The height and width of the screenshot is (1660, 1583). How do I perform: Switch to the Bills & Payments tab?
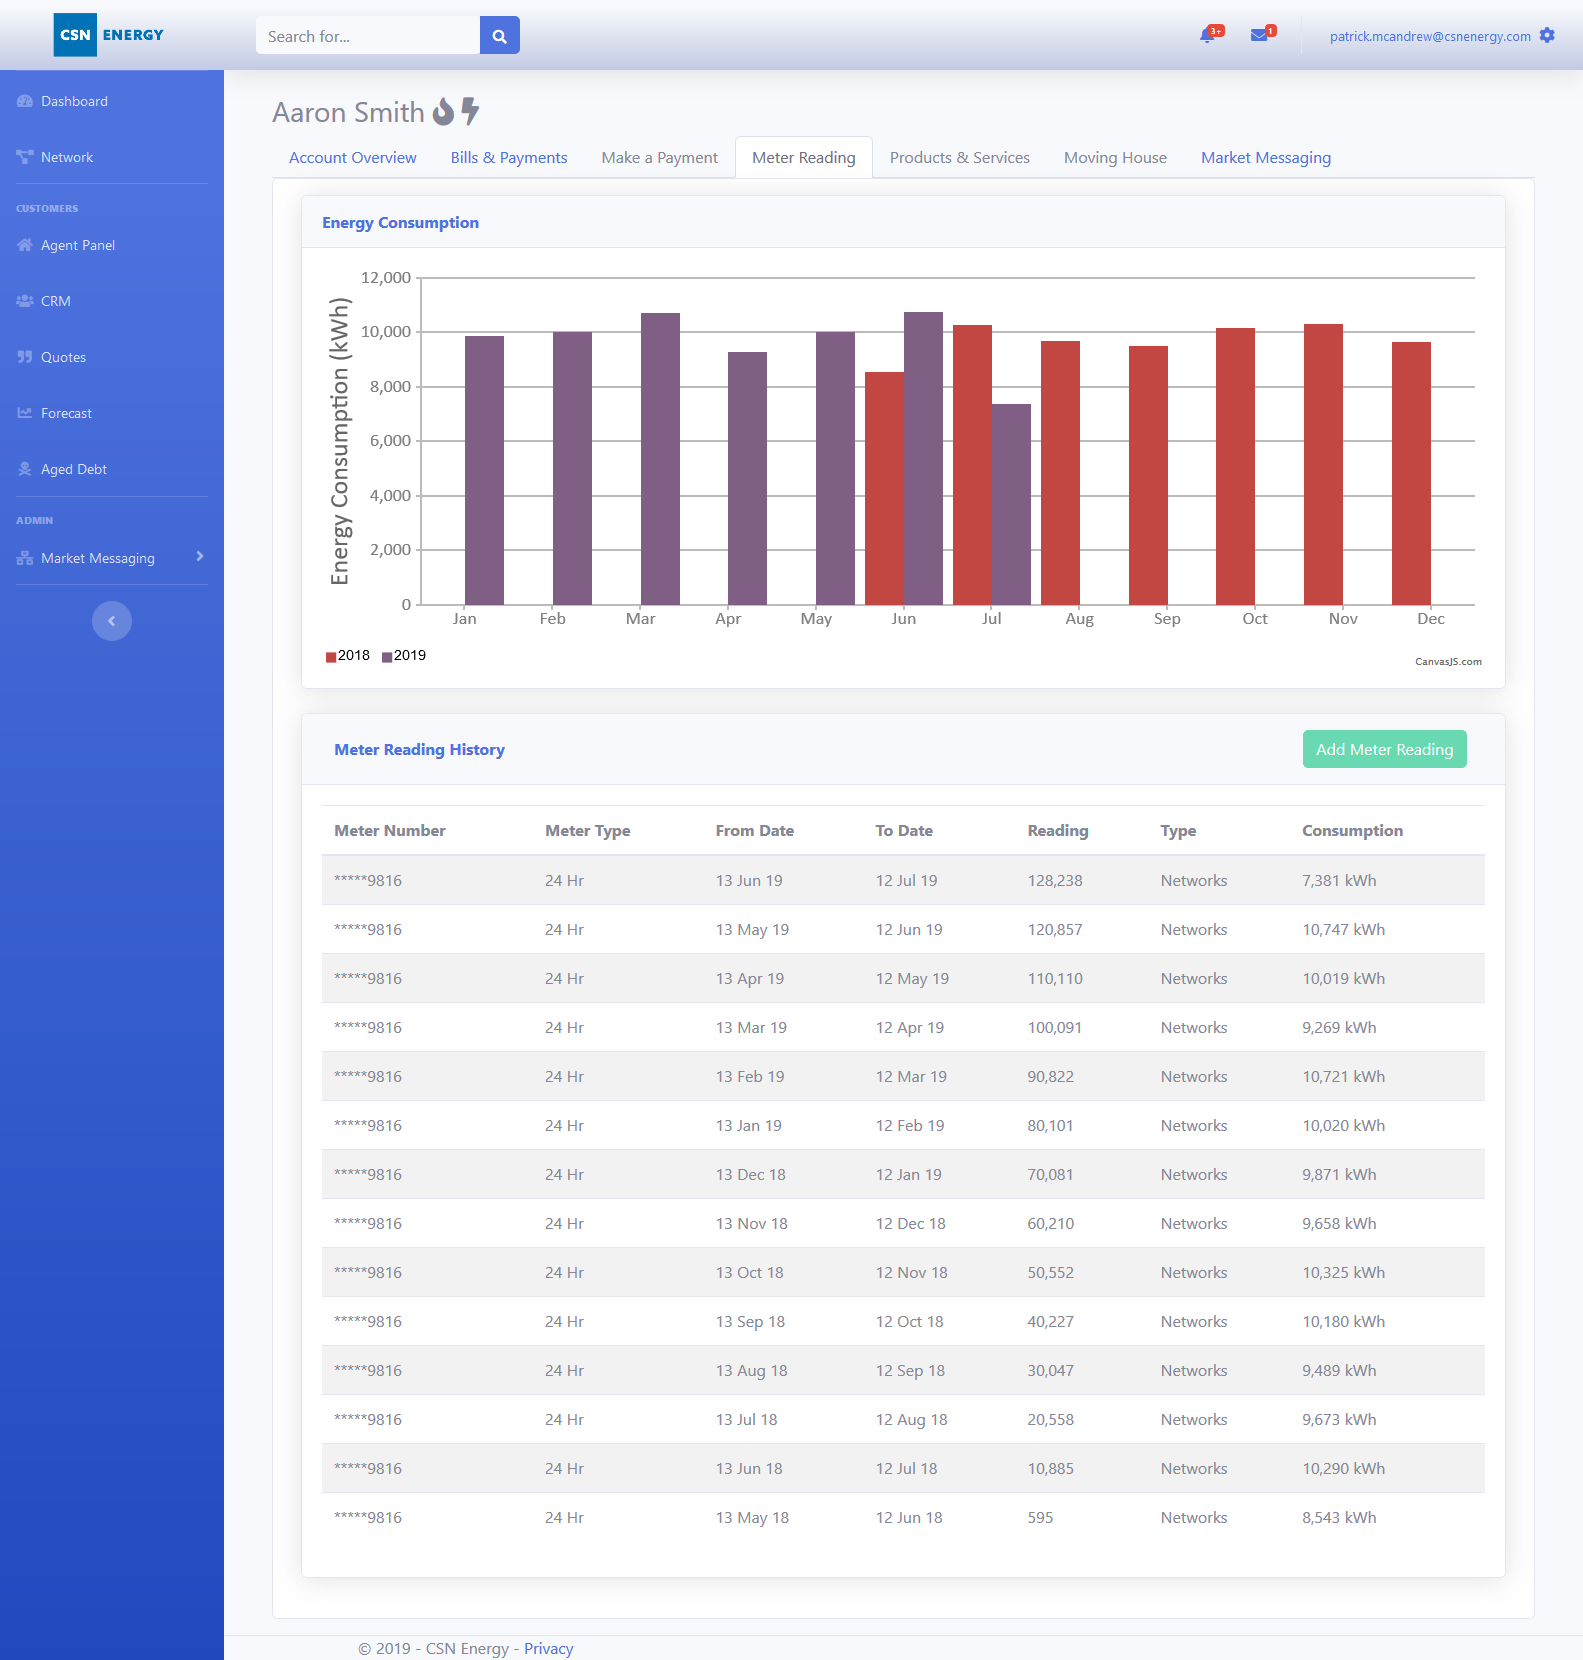(x=508, y=158)
